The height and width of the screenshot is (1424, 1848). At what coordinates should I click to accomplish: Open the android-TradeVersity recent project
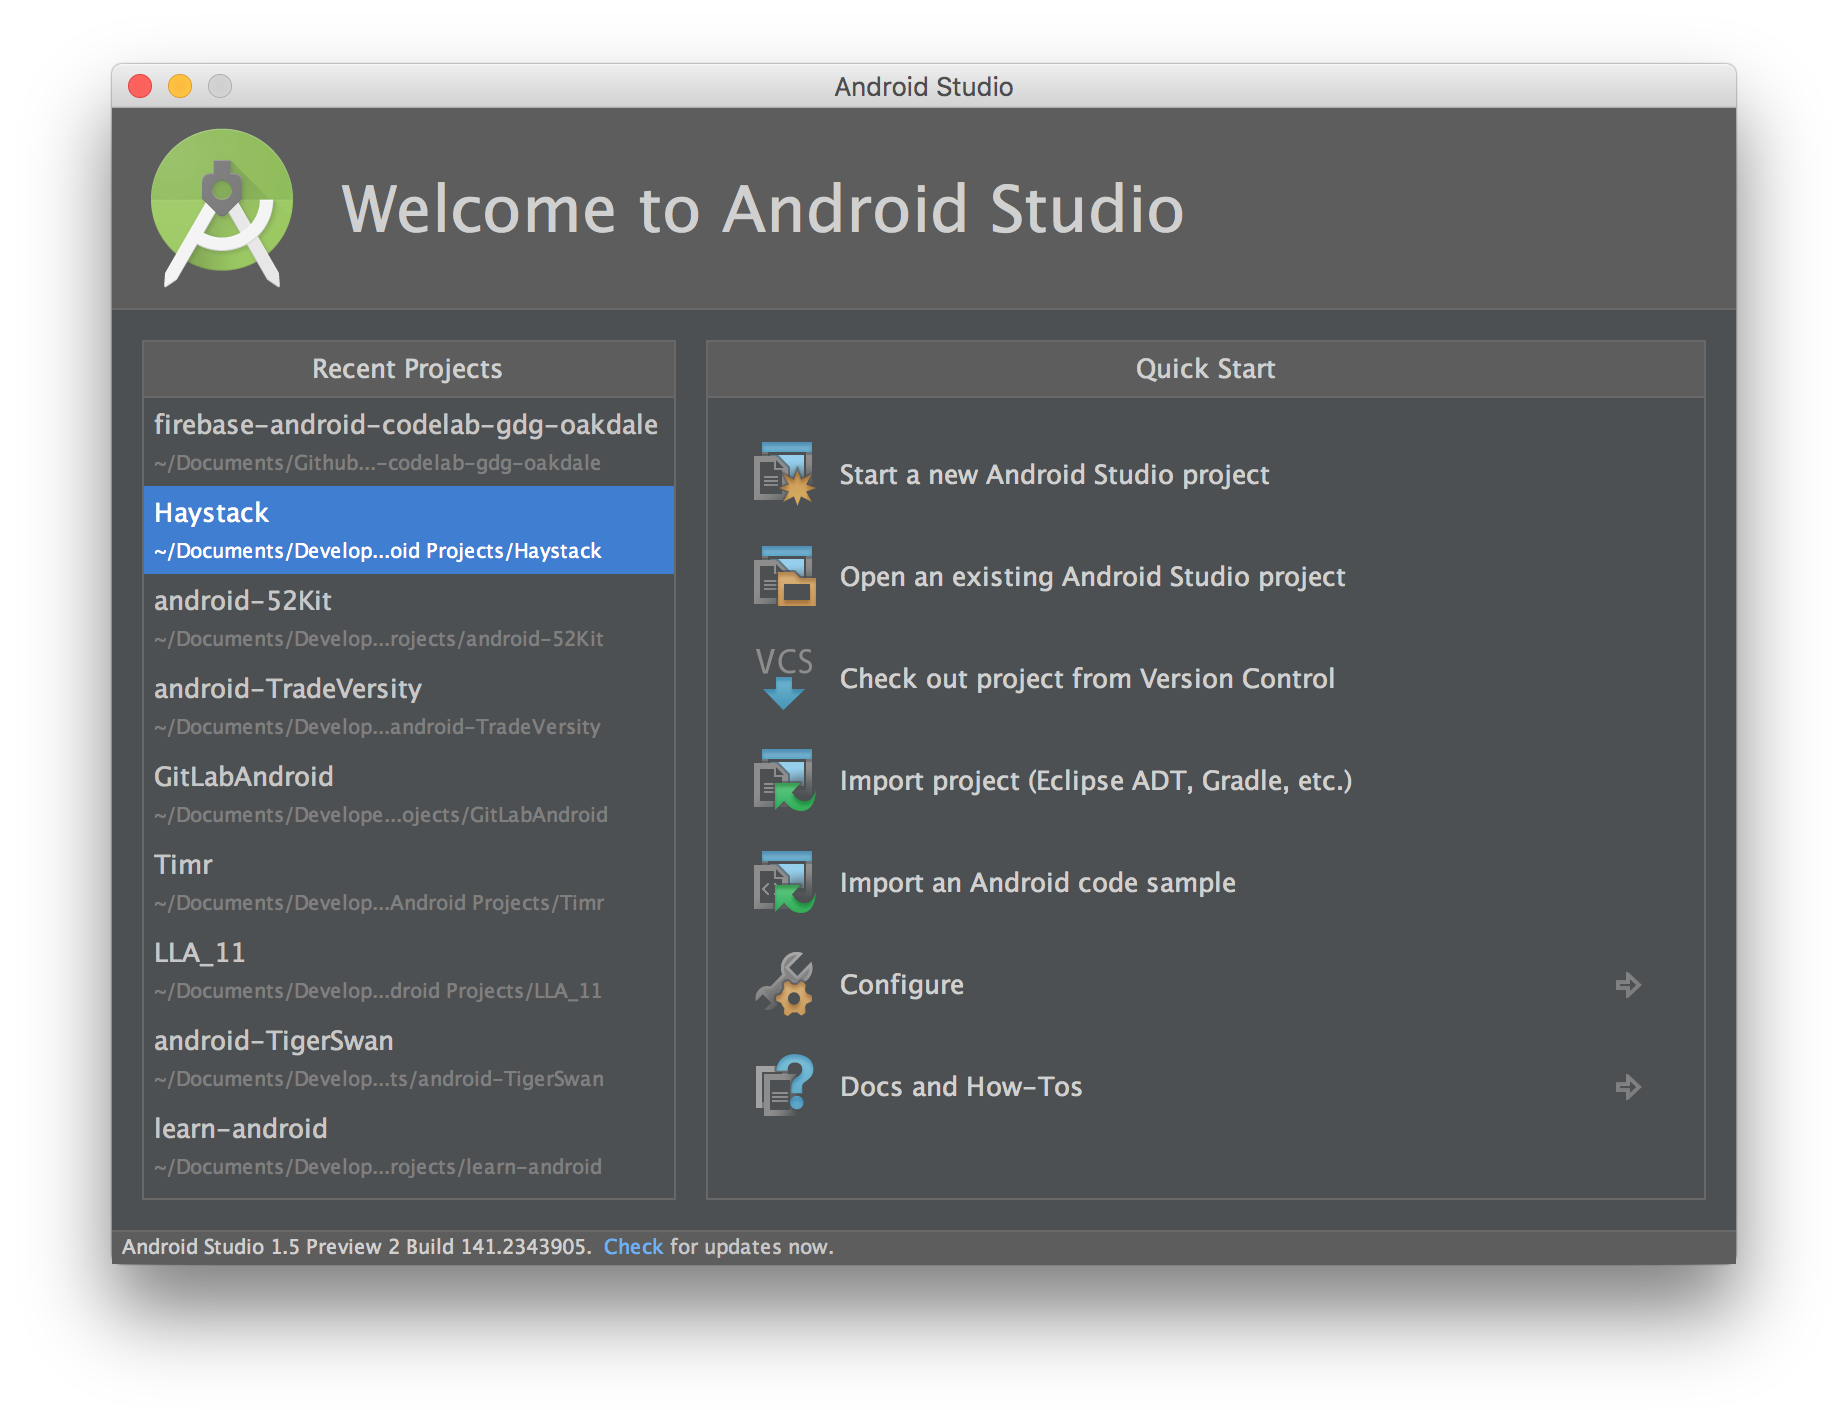[x=409, y=706]
